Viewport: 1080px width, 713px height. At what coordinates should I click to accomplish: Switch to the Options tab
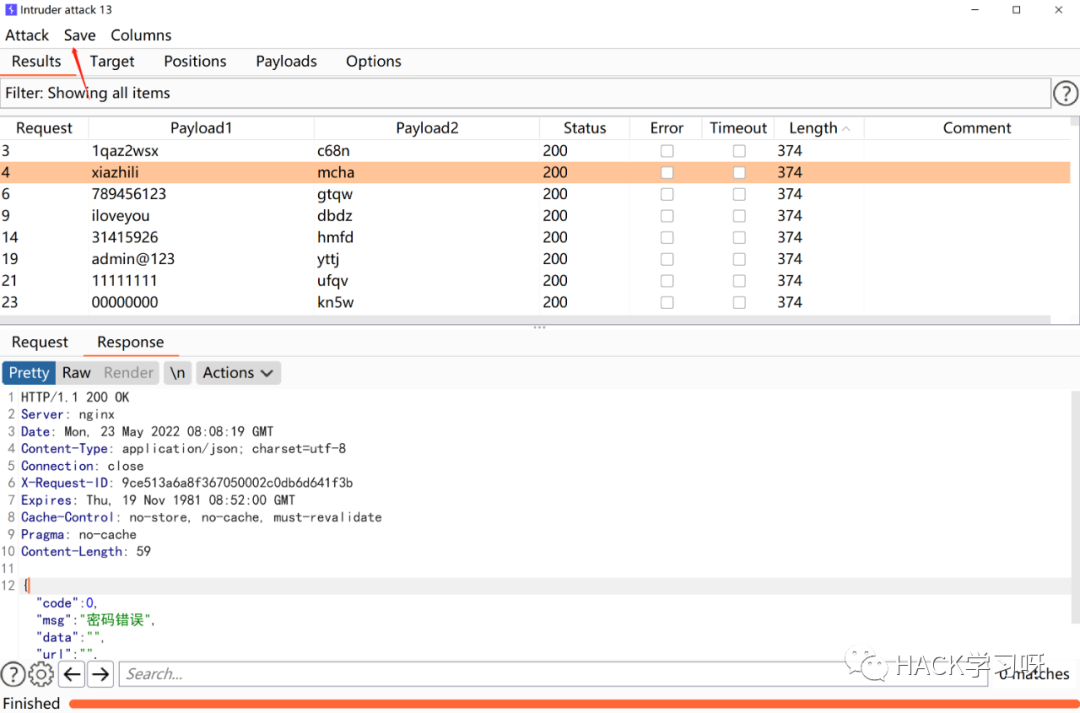pos(373,61)
